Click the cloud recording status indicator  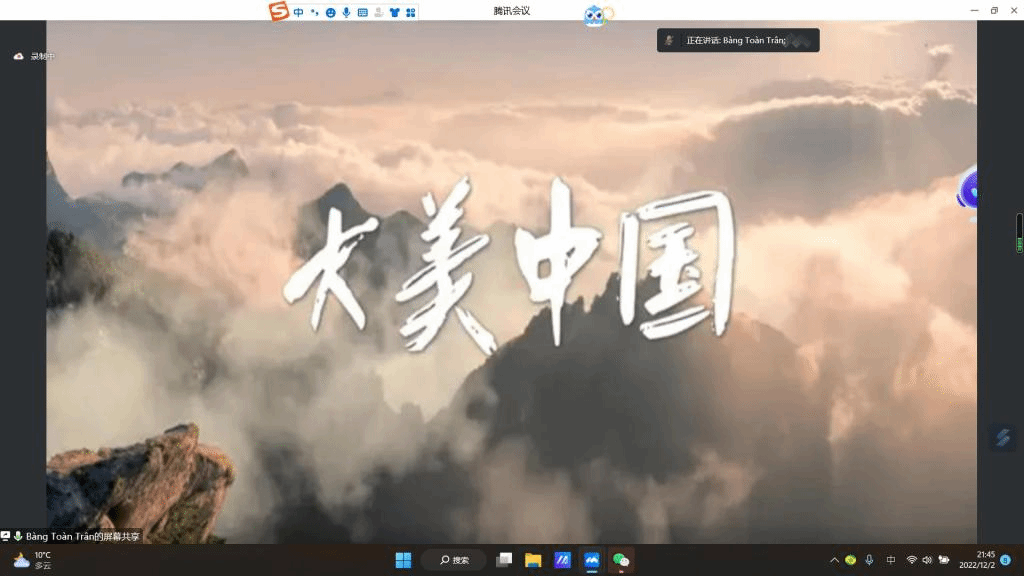point(34,56)
